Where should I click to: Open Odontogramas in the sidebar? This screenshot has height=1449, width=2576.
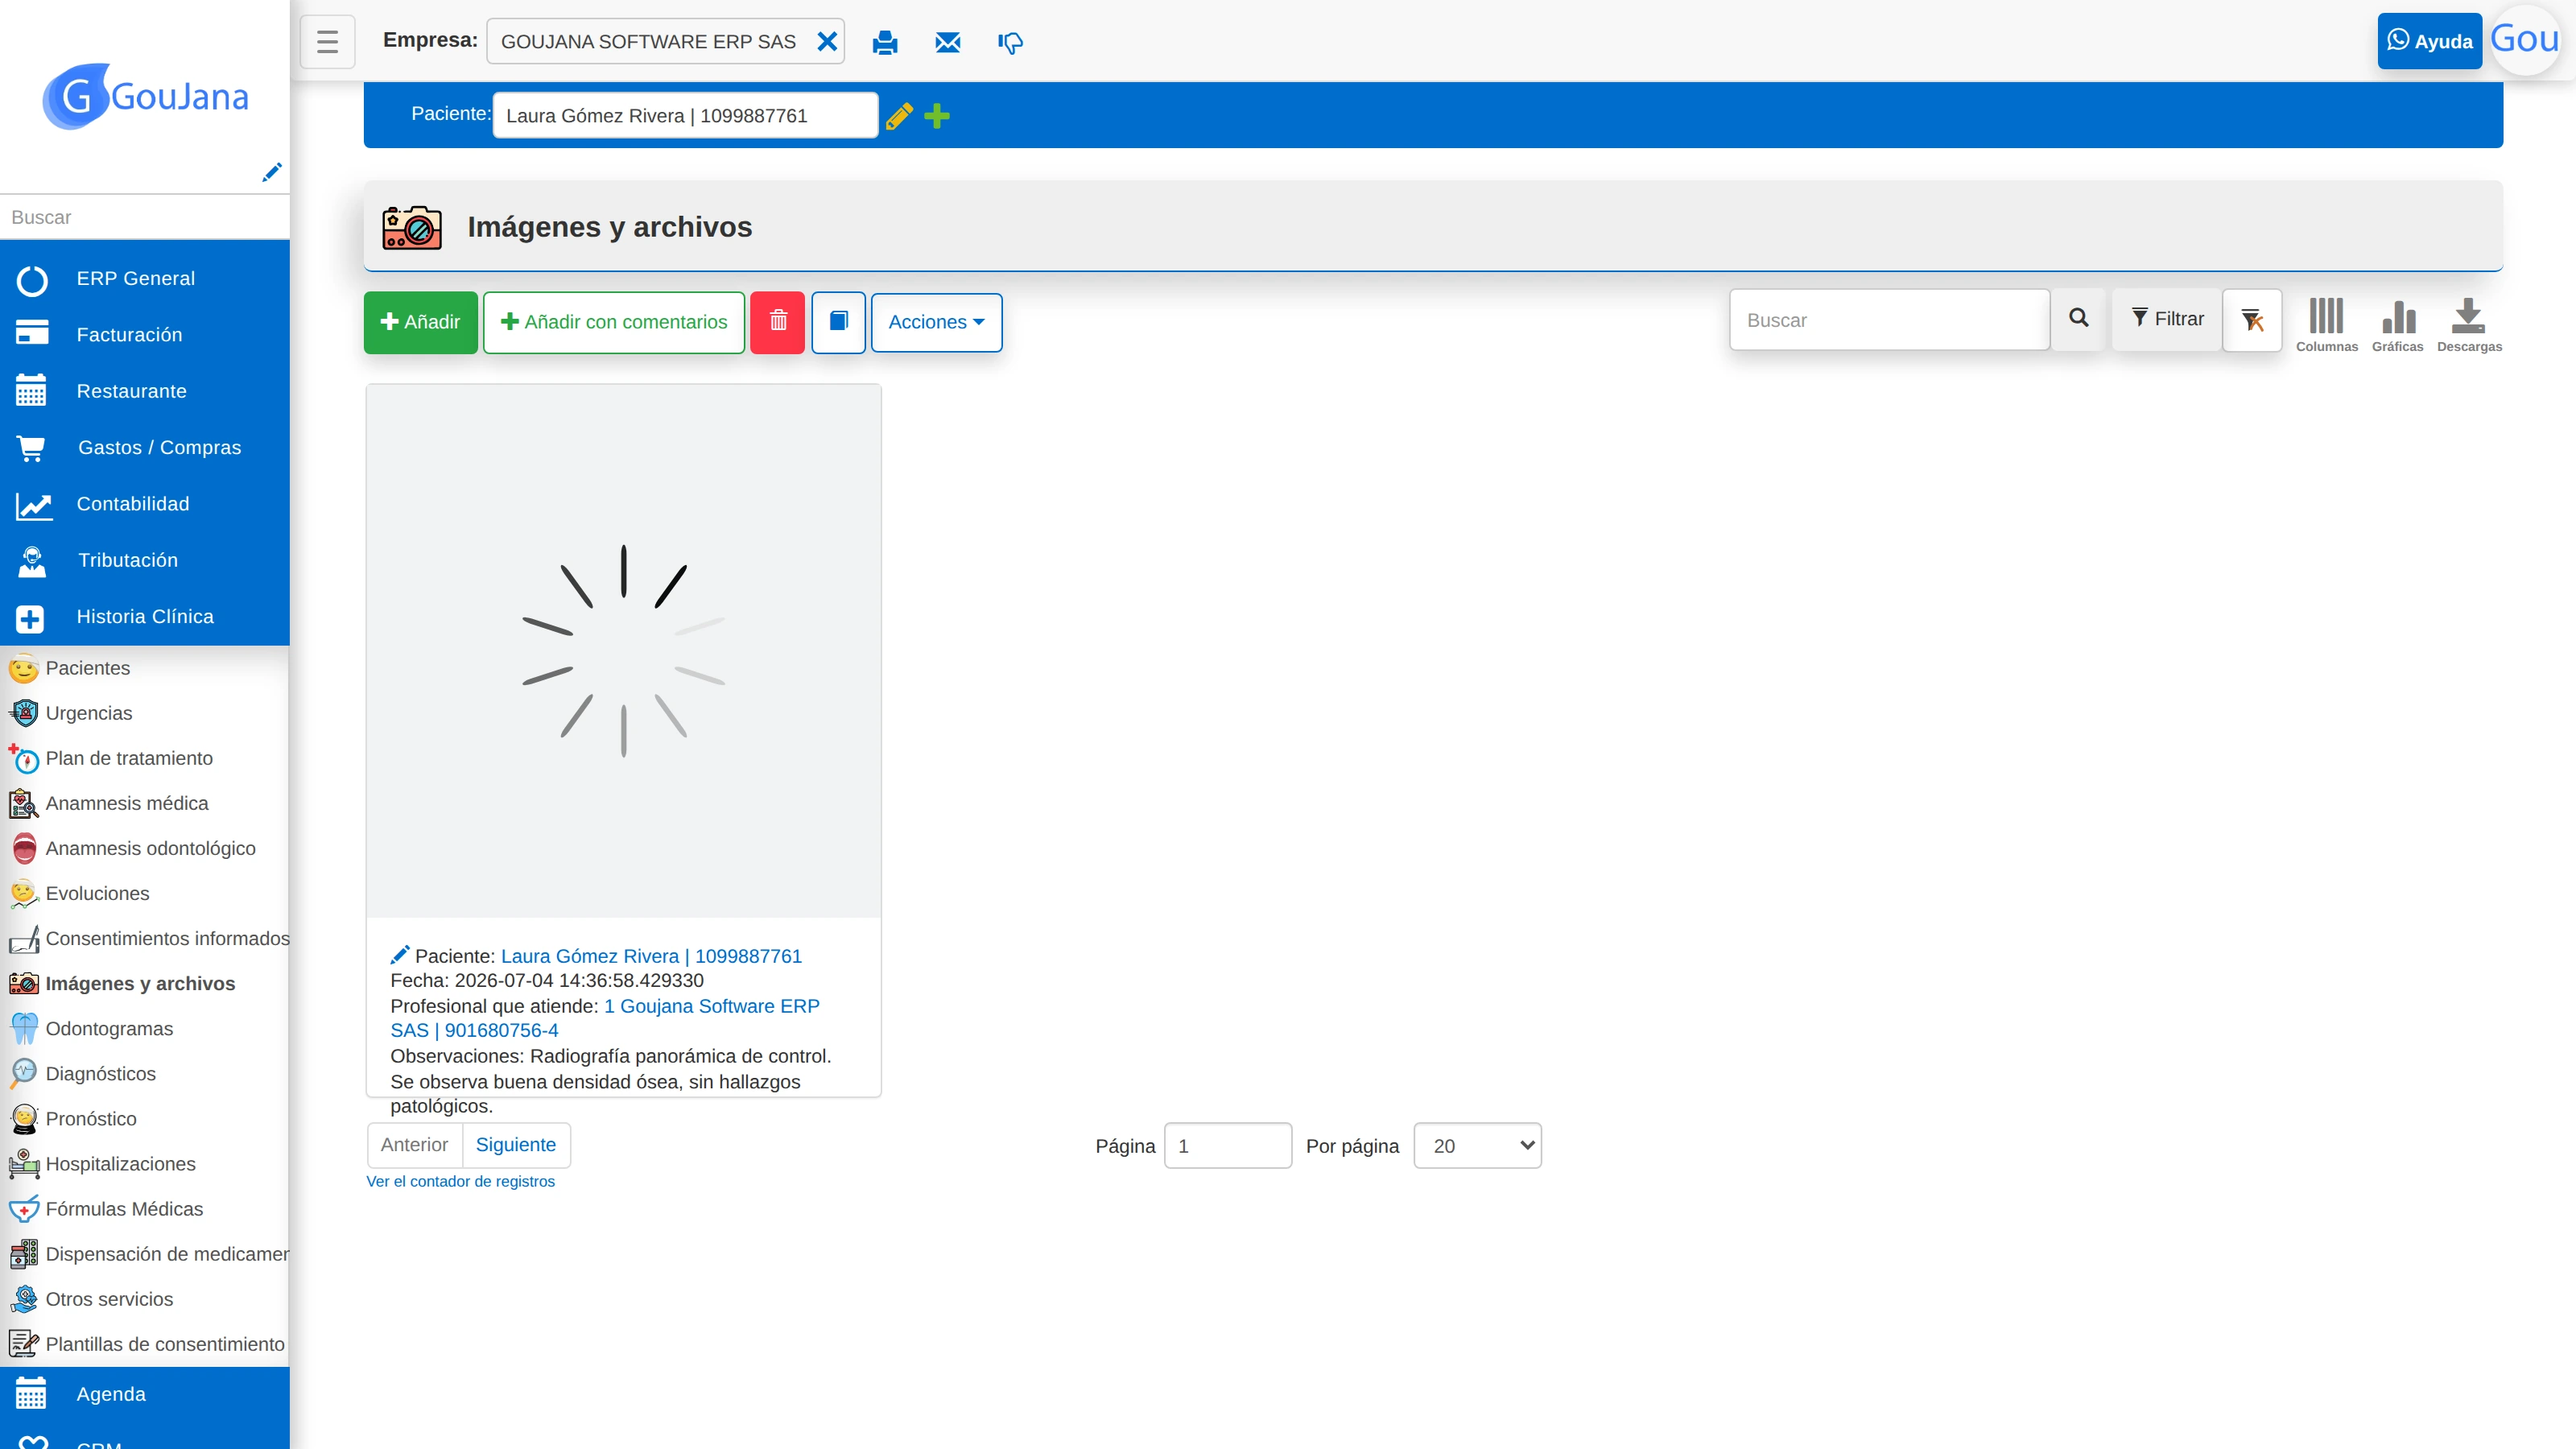coord(109,1029)
